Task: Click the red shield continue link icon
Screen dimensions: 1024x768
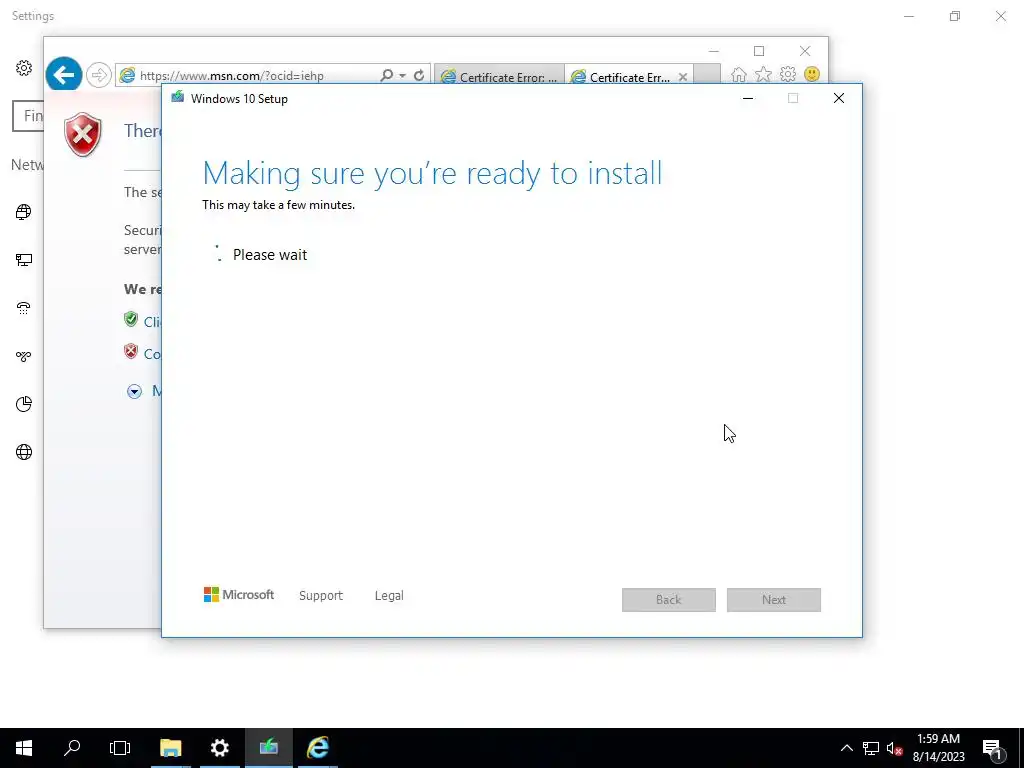Action: pyautogui.click(x=131, y=351)
